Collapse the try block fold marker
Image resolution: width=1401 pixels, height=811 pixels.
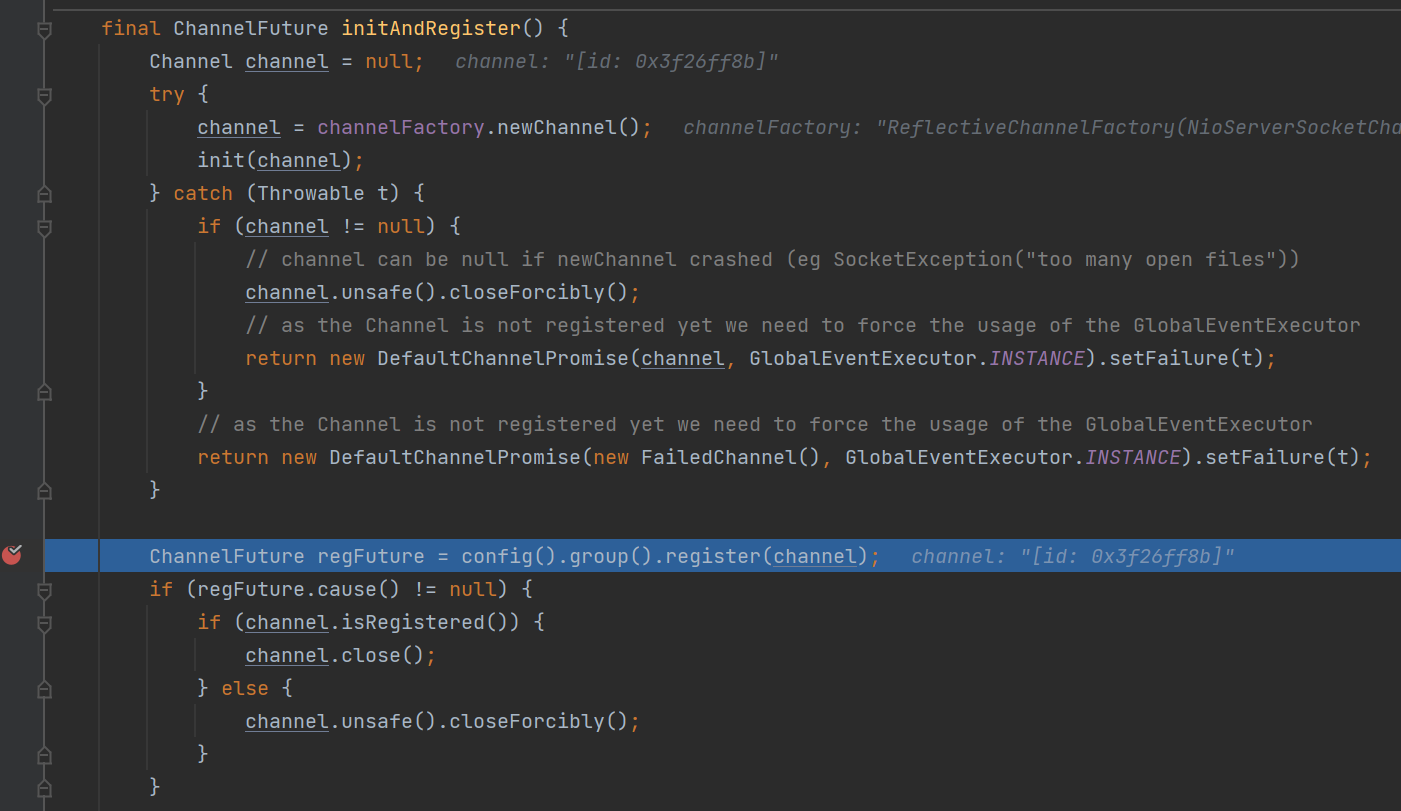coord(44,96)
